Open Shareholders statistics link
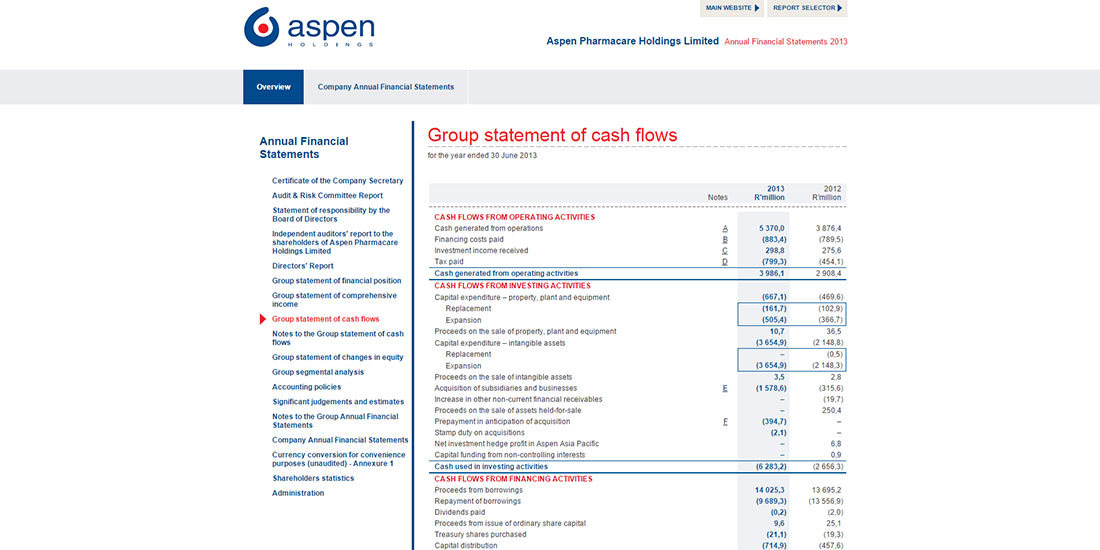The width and height of the screenshot is (1100, 550). [x=313, y=478]
